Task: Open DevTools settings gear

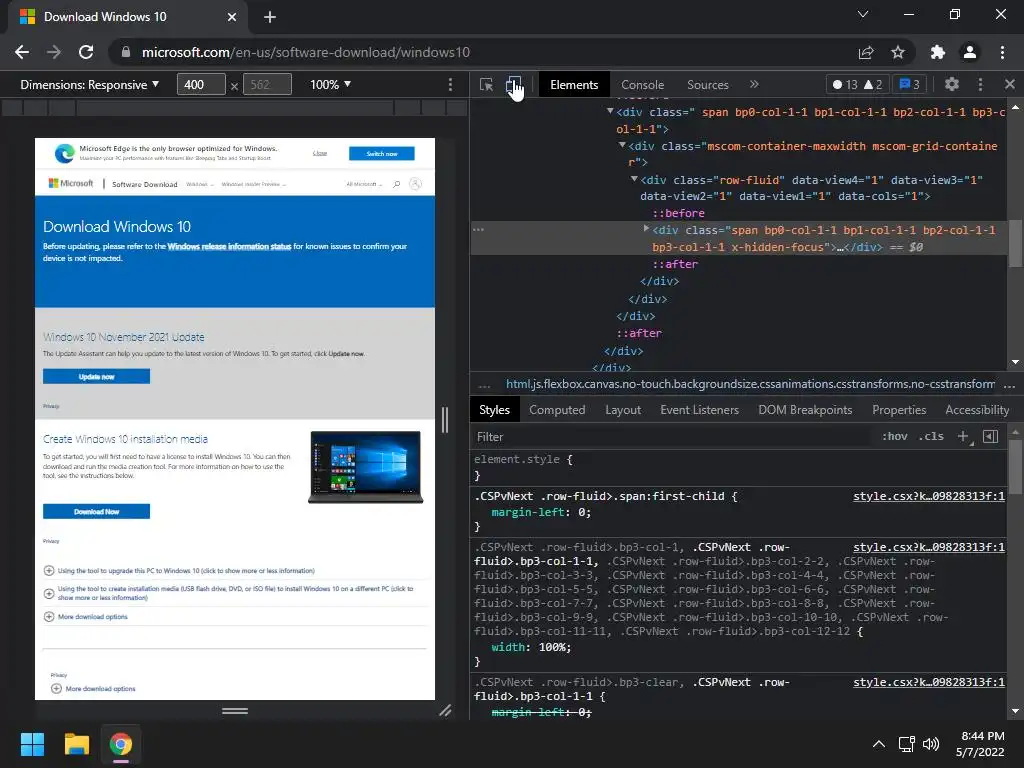Action: point(952,84)
